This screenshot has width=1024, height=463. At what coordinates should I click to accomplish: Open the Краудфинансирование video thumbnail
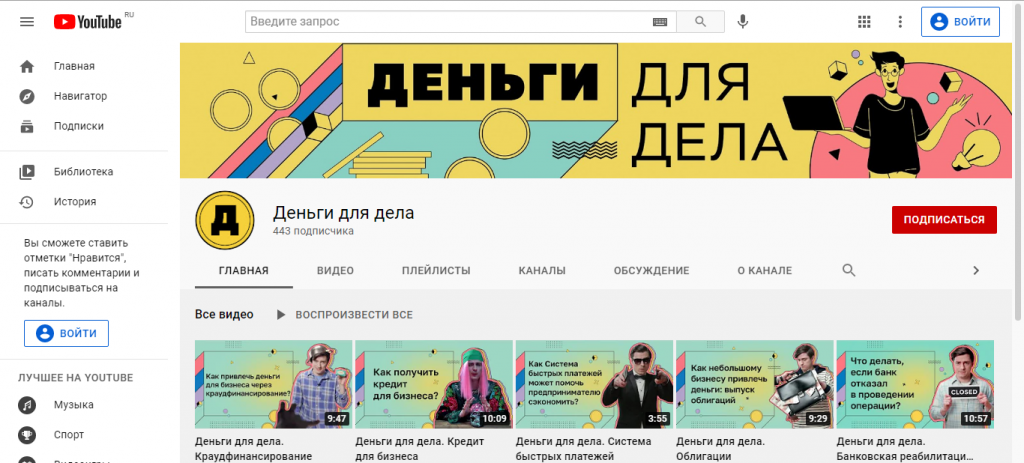pyautogui.click(x=273, y=384)
